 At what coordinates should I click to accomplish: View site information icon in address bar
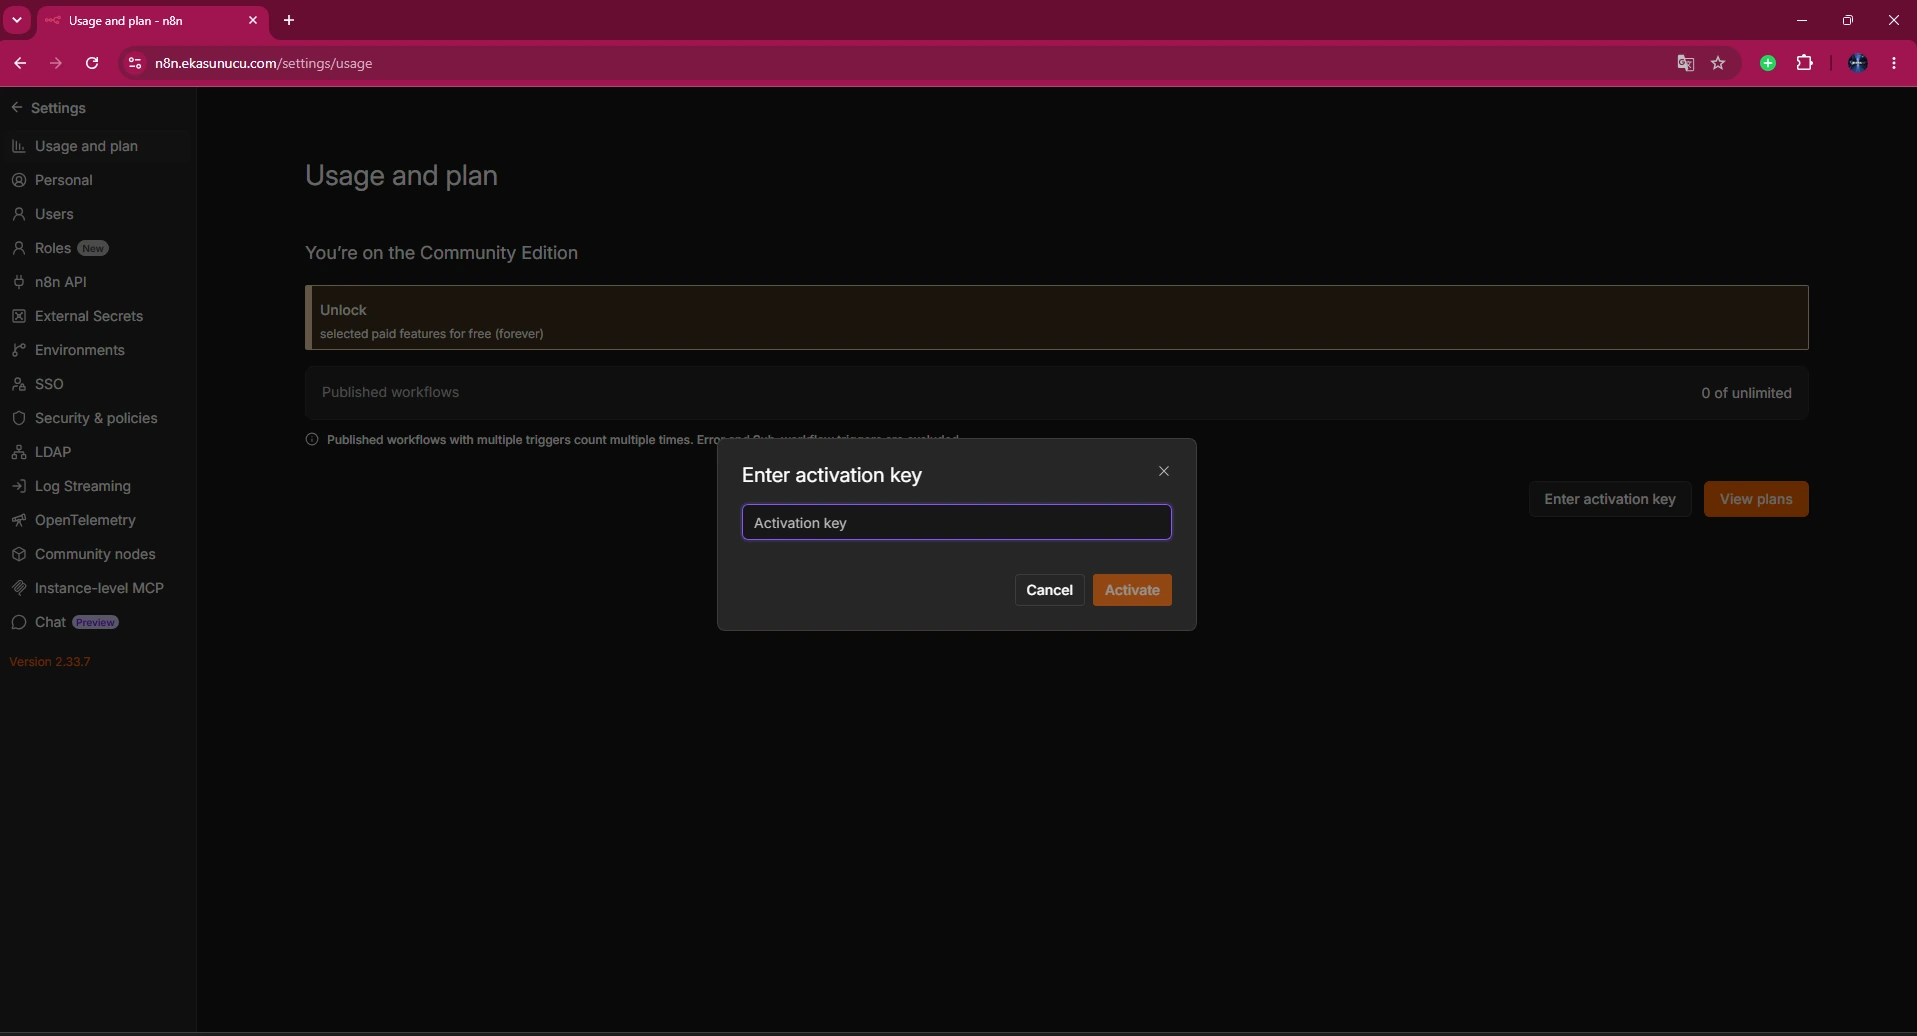point(135,63)
